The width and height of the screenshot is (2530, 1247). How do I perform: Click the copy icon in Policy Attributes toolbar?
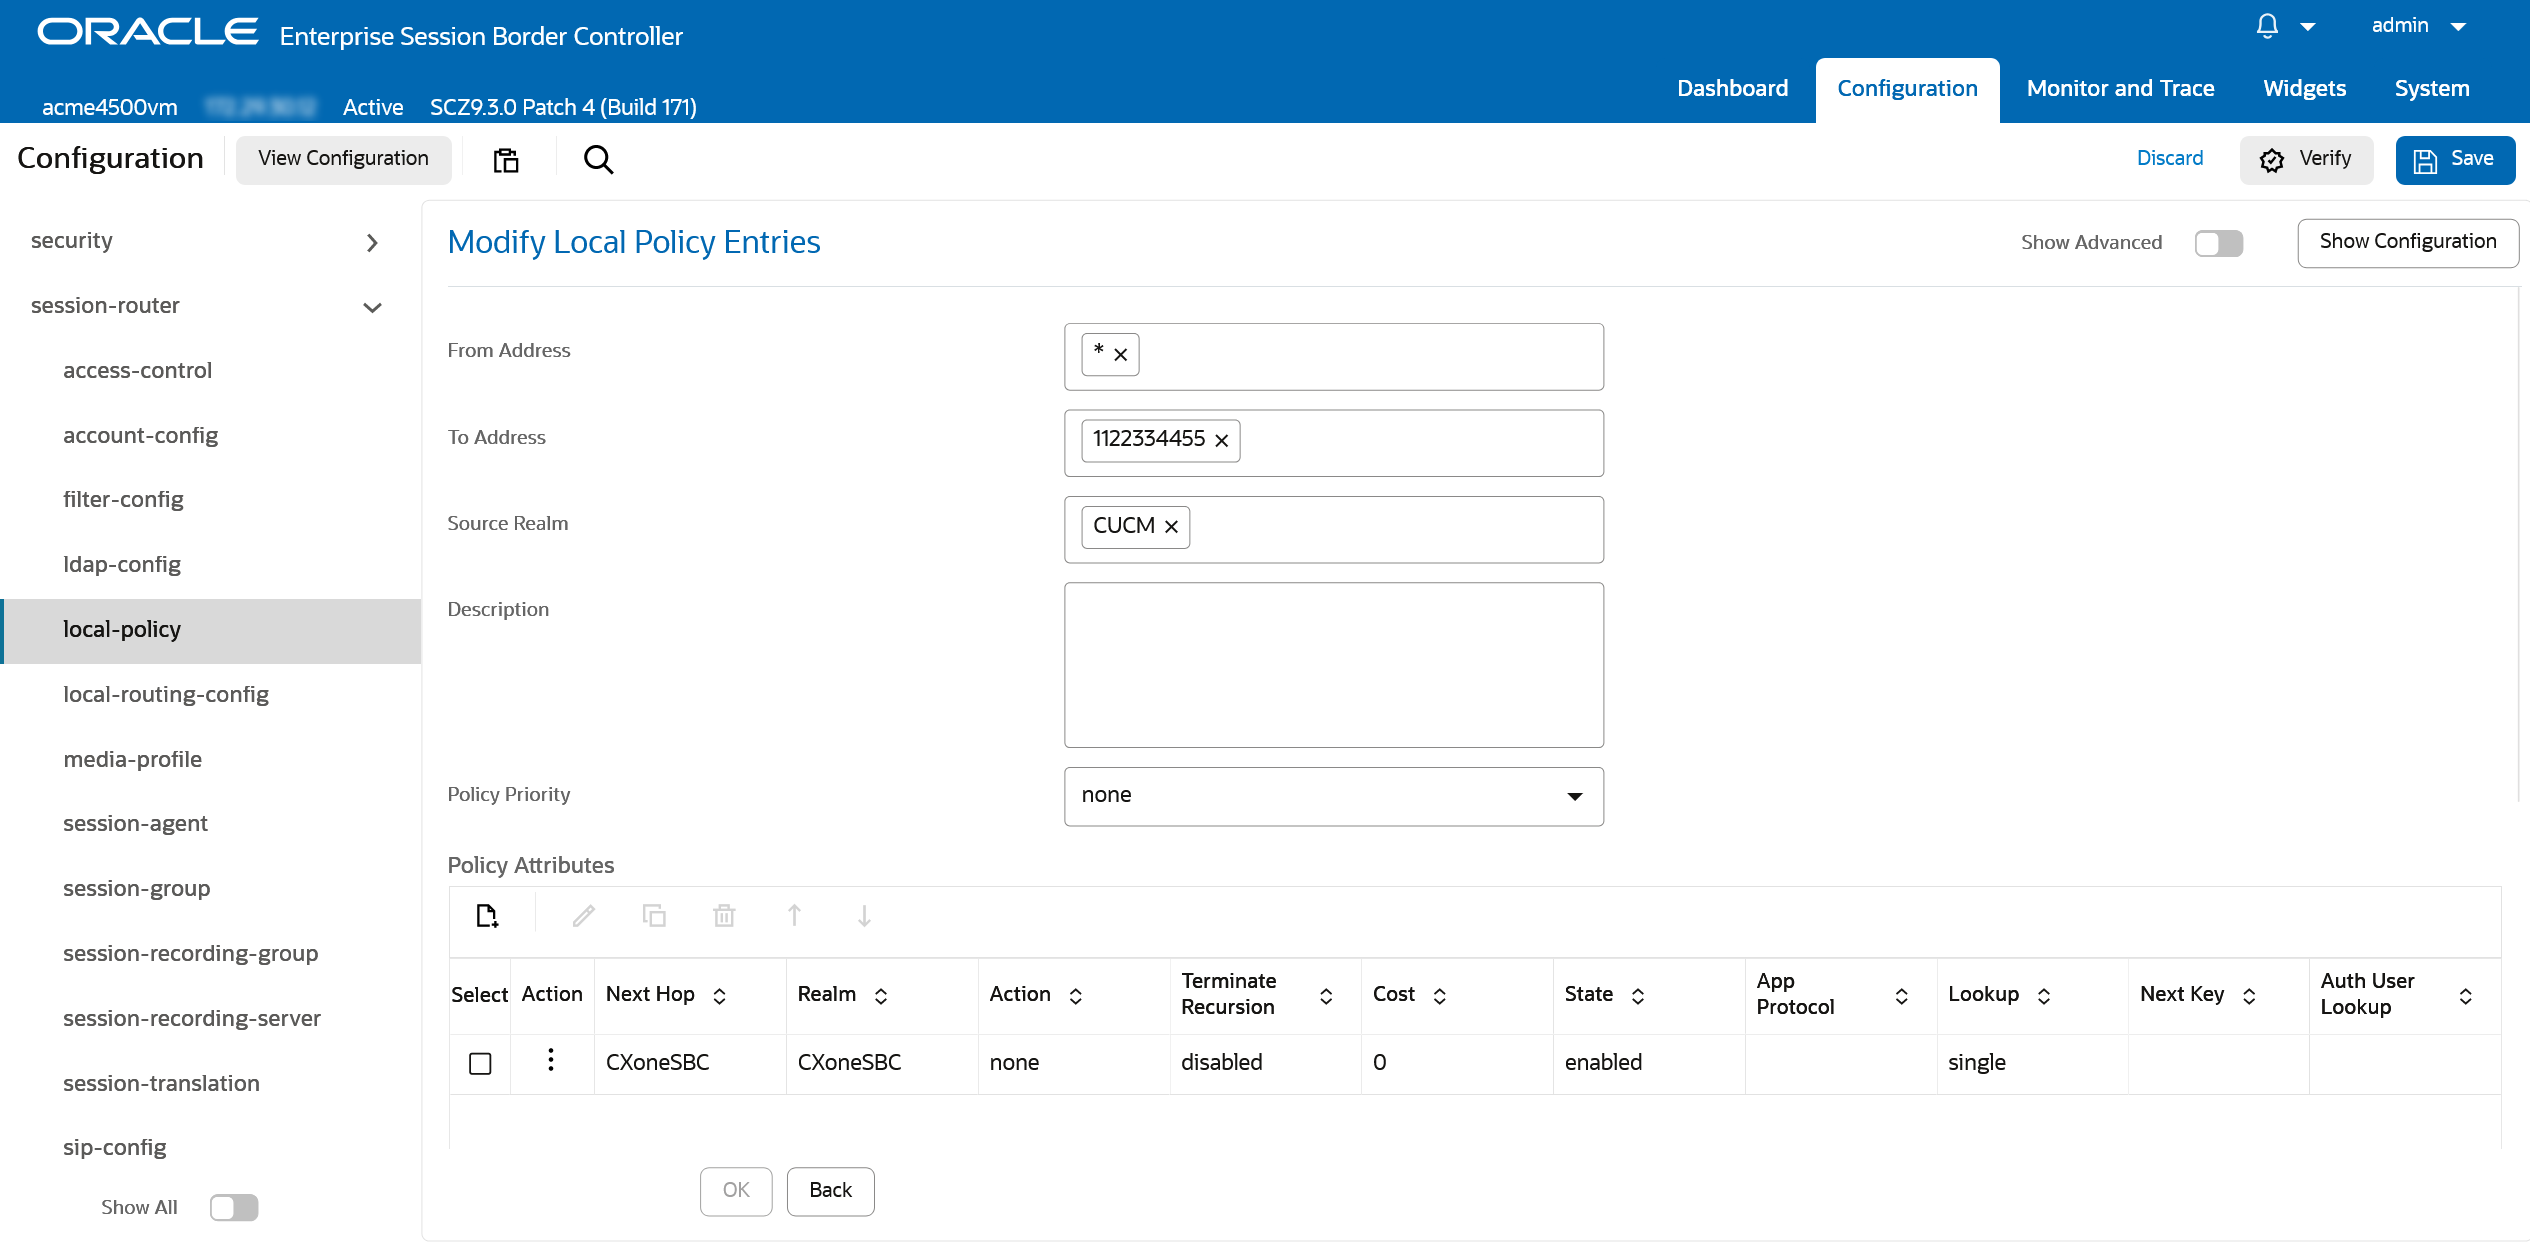[654, 916]
